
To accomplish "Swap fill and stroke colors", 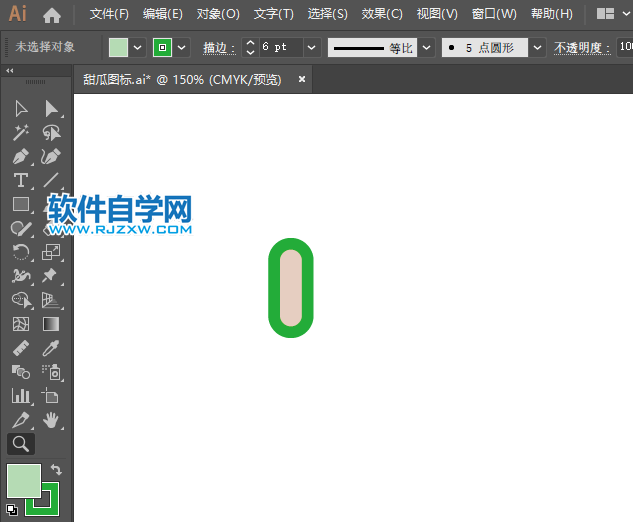I will coord(56,470).
